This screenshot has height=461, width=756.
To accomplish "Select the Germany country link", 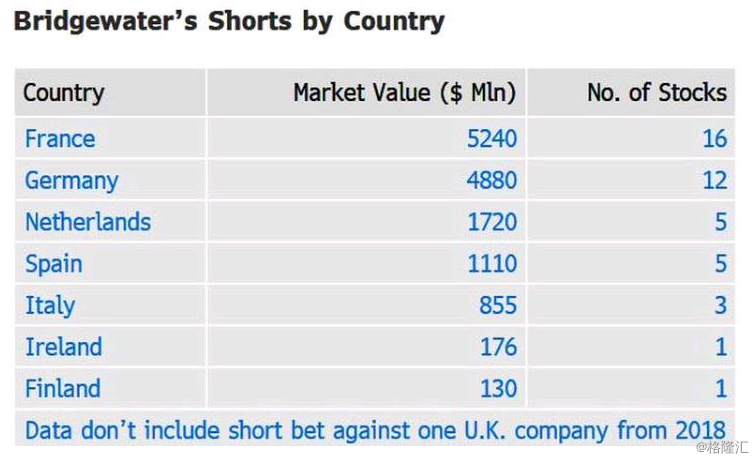I will tap(71, 180).
